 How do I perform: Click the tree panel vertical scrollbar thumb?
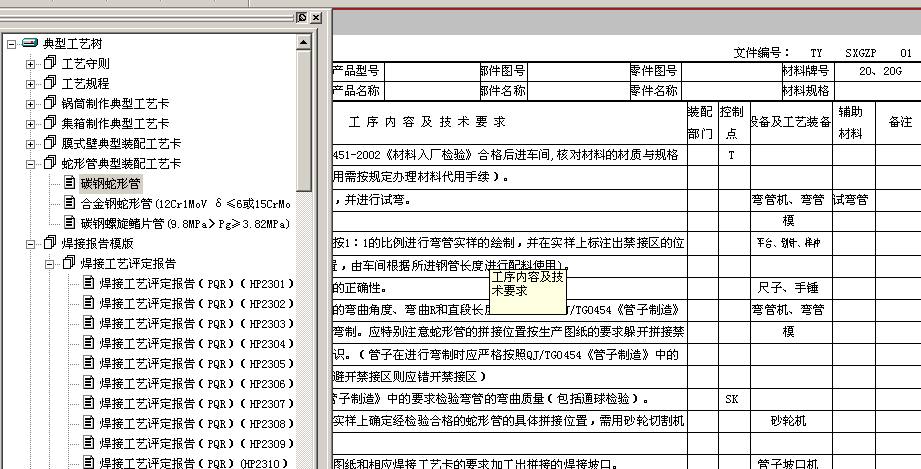(x=304, y=120)
